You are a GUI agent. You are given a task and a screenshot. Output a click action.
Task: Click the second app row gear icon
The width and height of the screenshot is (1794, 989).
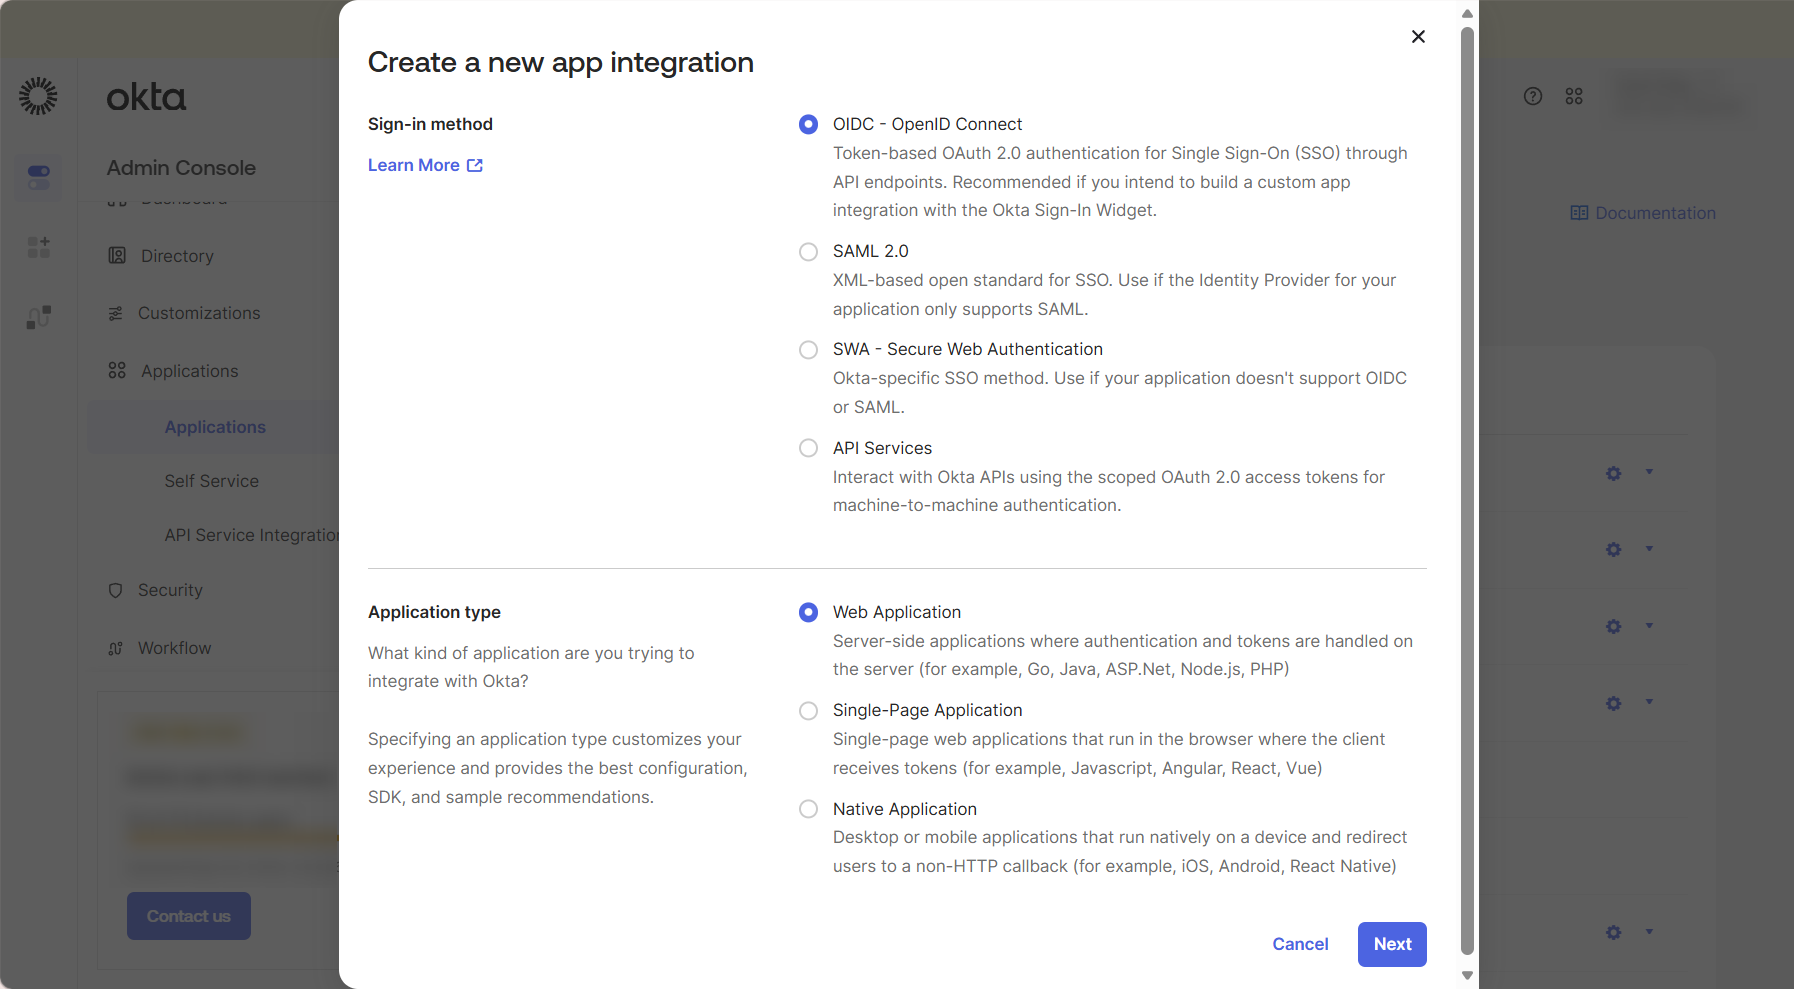tap(1613, 549)
